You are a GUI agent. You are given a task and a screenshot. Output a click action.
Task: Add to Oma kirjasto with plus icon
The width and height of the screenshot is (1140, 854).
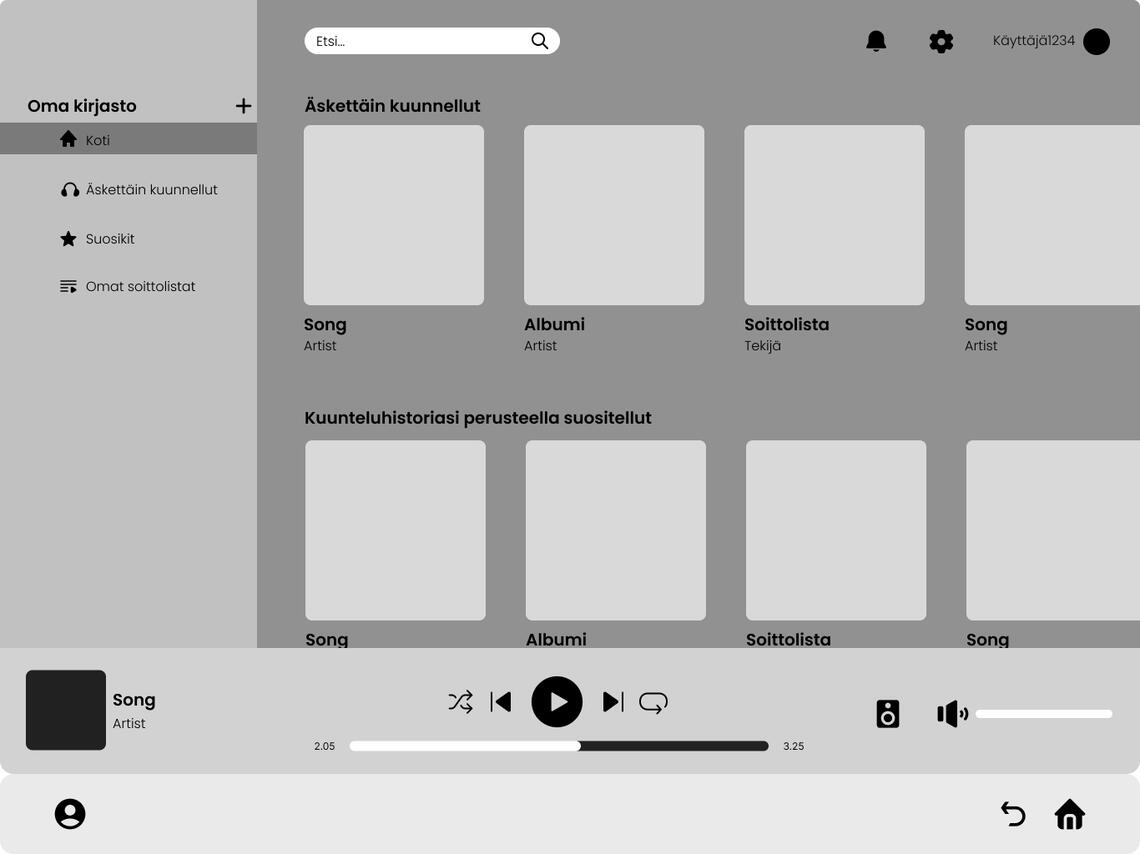coord(244,106)
